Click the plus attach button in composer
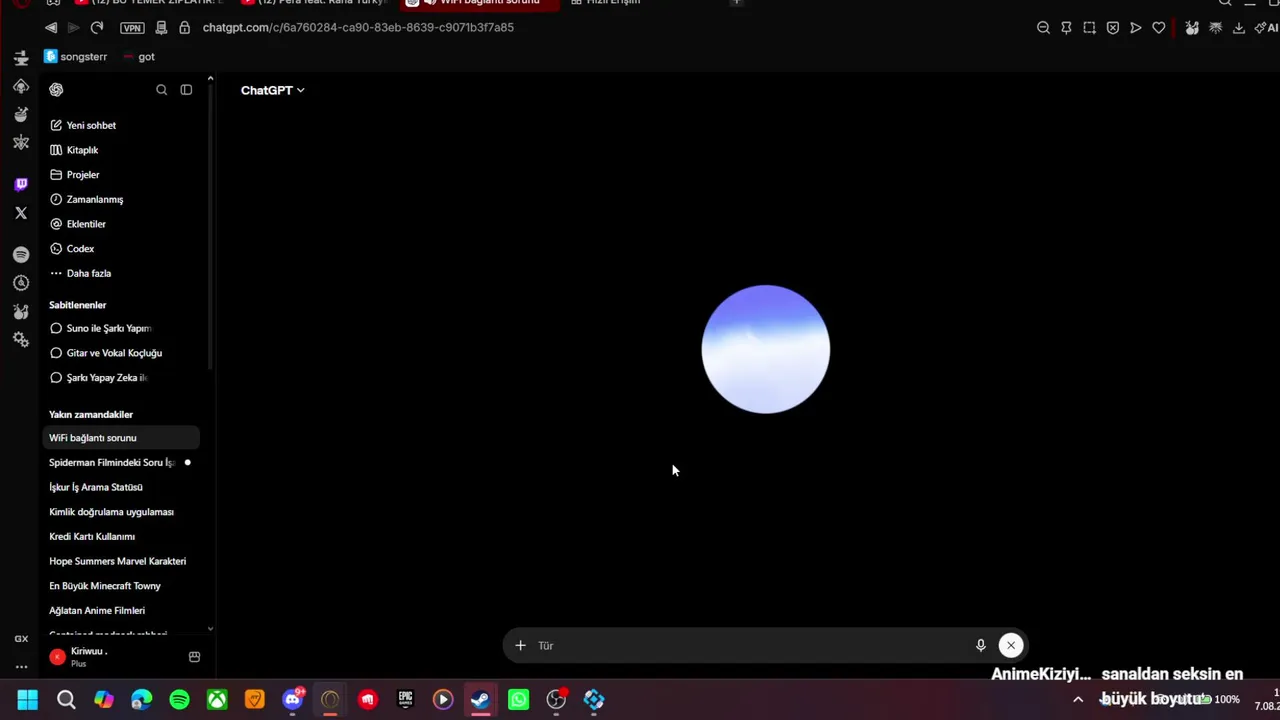Image resolution: width=1280 pixels, height=720 pixels. (x=520, y=646)
